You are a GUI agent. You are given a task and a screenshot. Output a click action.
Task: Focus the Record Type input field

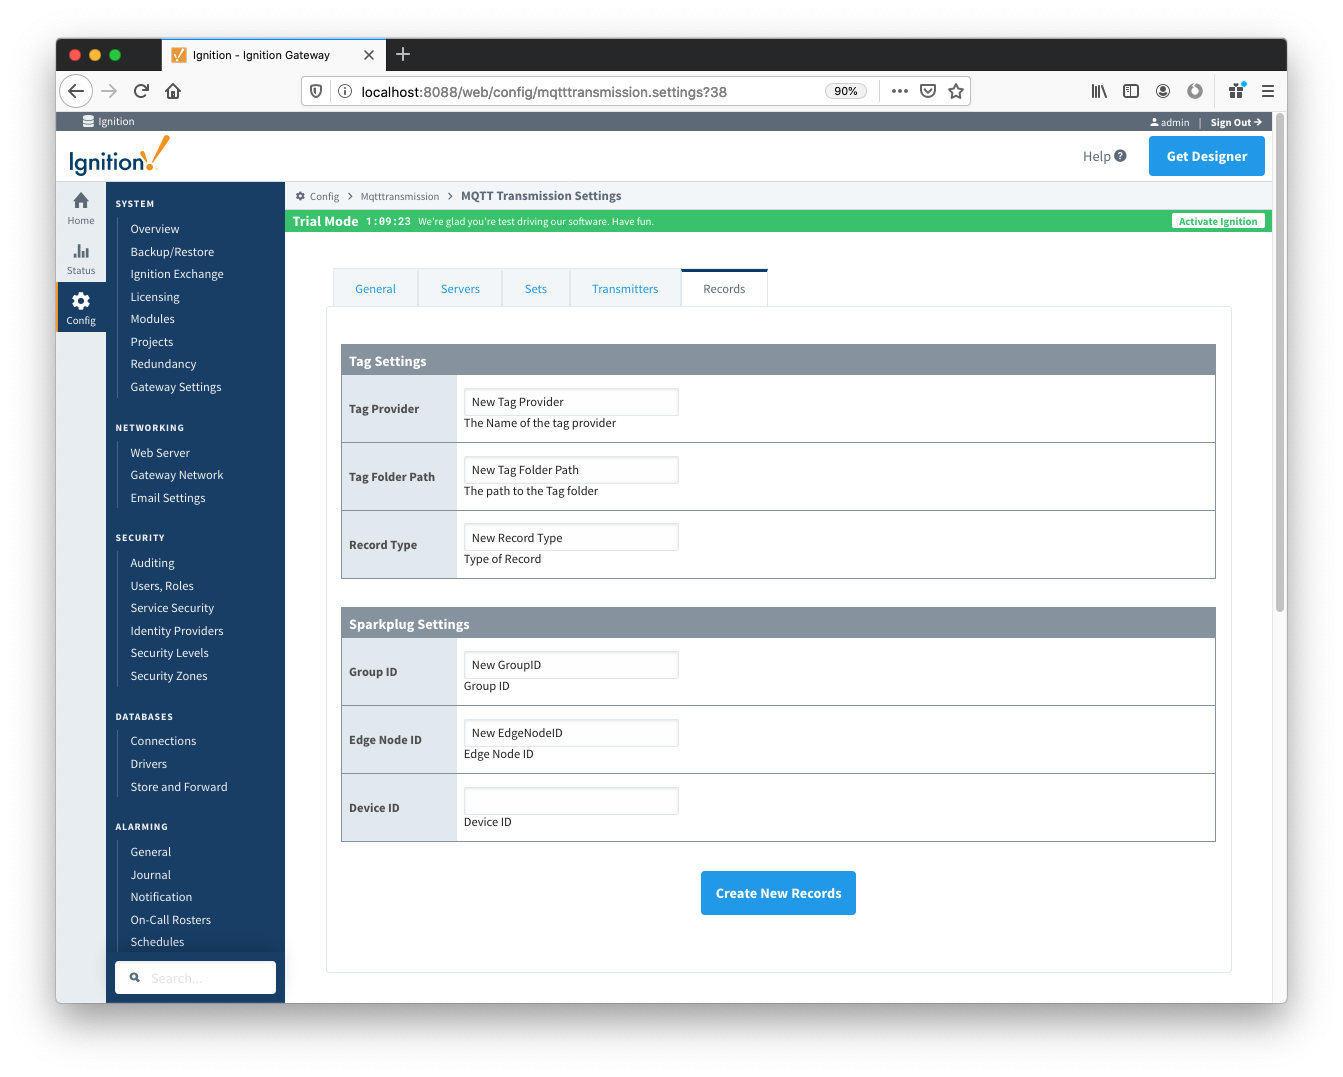pos(571,538)
